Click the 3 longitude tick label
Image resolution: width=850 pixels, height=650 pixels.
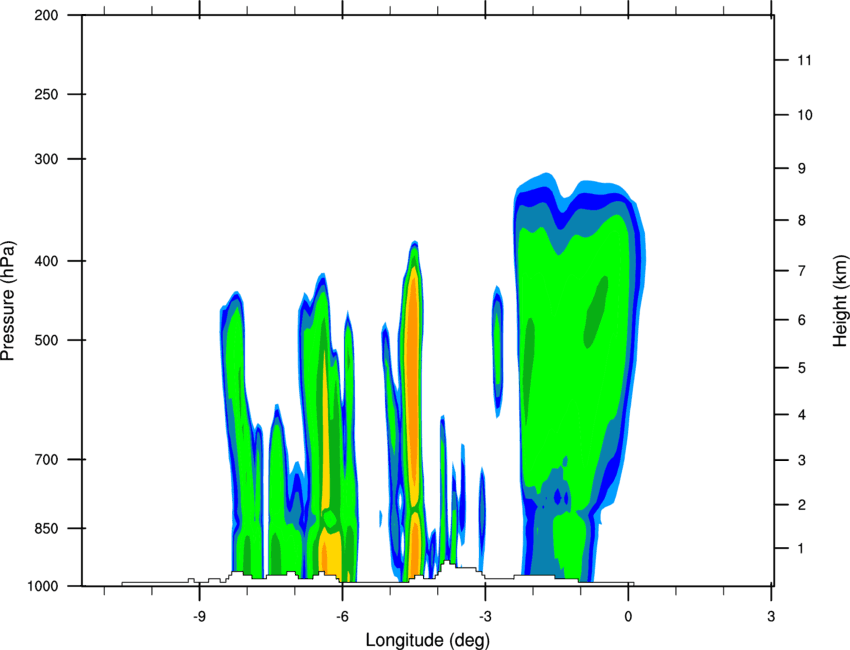tap(771, 616)
